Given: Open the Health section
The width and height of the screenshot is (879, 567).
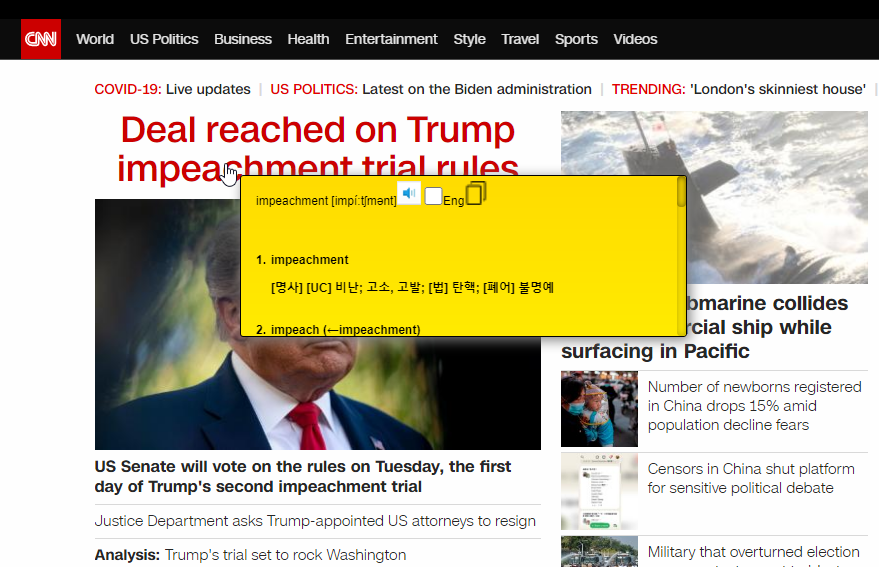Looking at the screenshot, I should coord(308,39).
